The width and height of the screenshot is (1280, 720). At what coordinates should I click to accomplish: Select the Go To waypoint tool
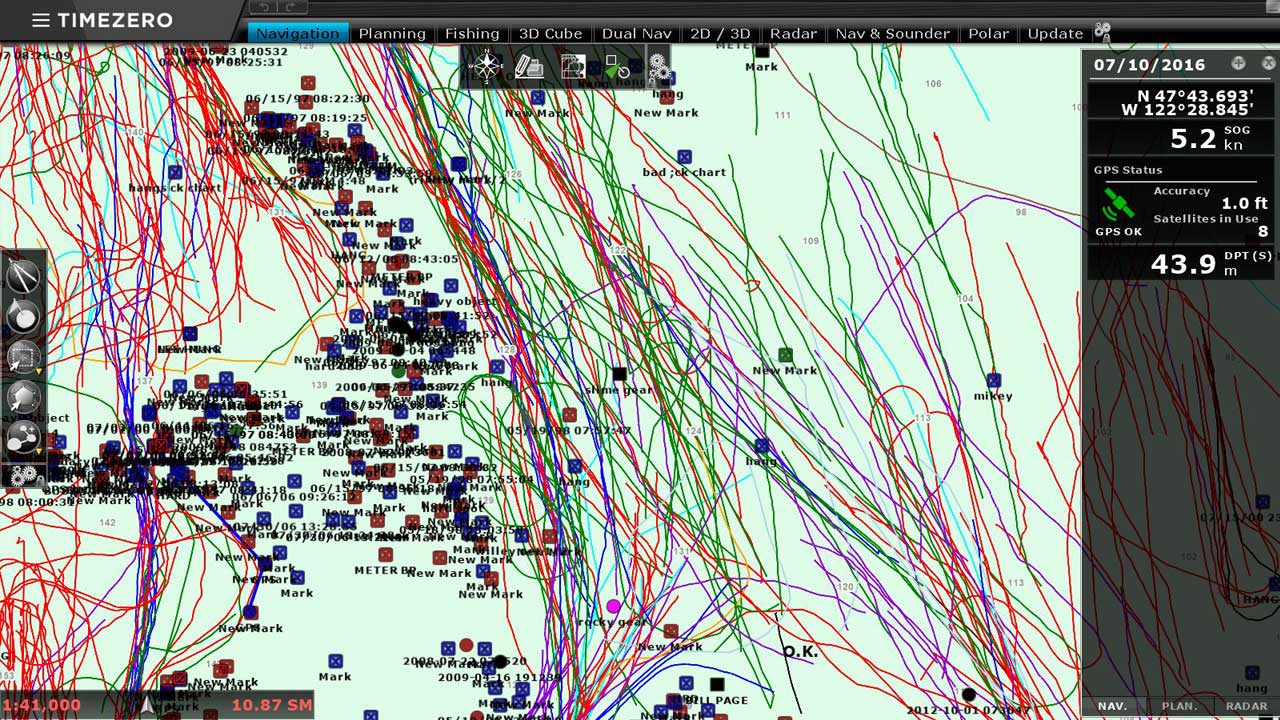(23, 317)
